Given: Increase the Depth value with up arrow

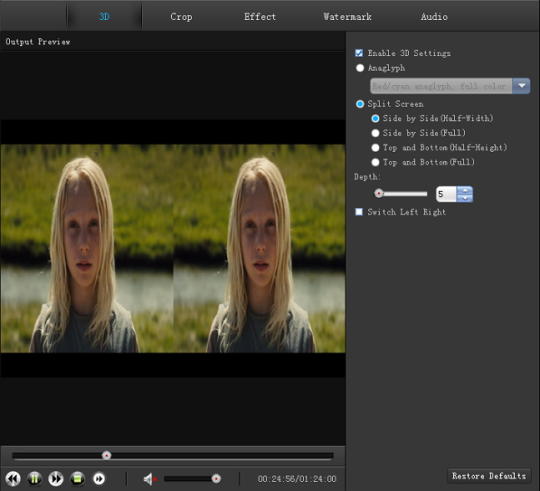Looking at the screenshot, I should click(x=465, y=190).
